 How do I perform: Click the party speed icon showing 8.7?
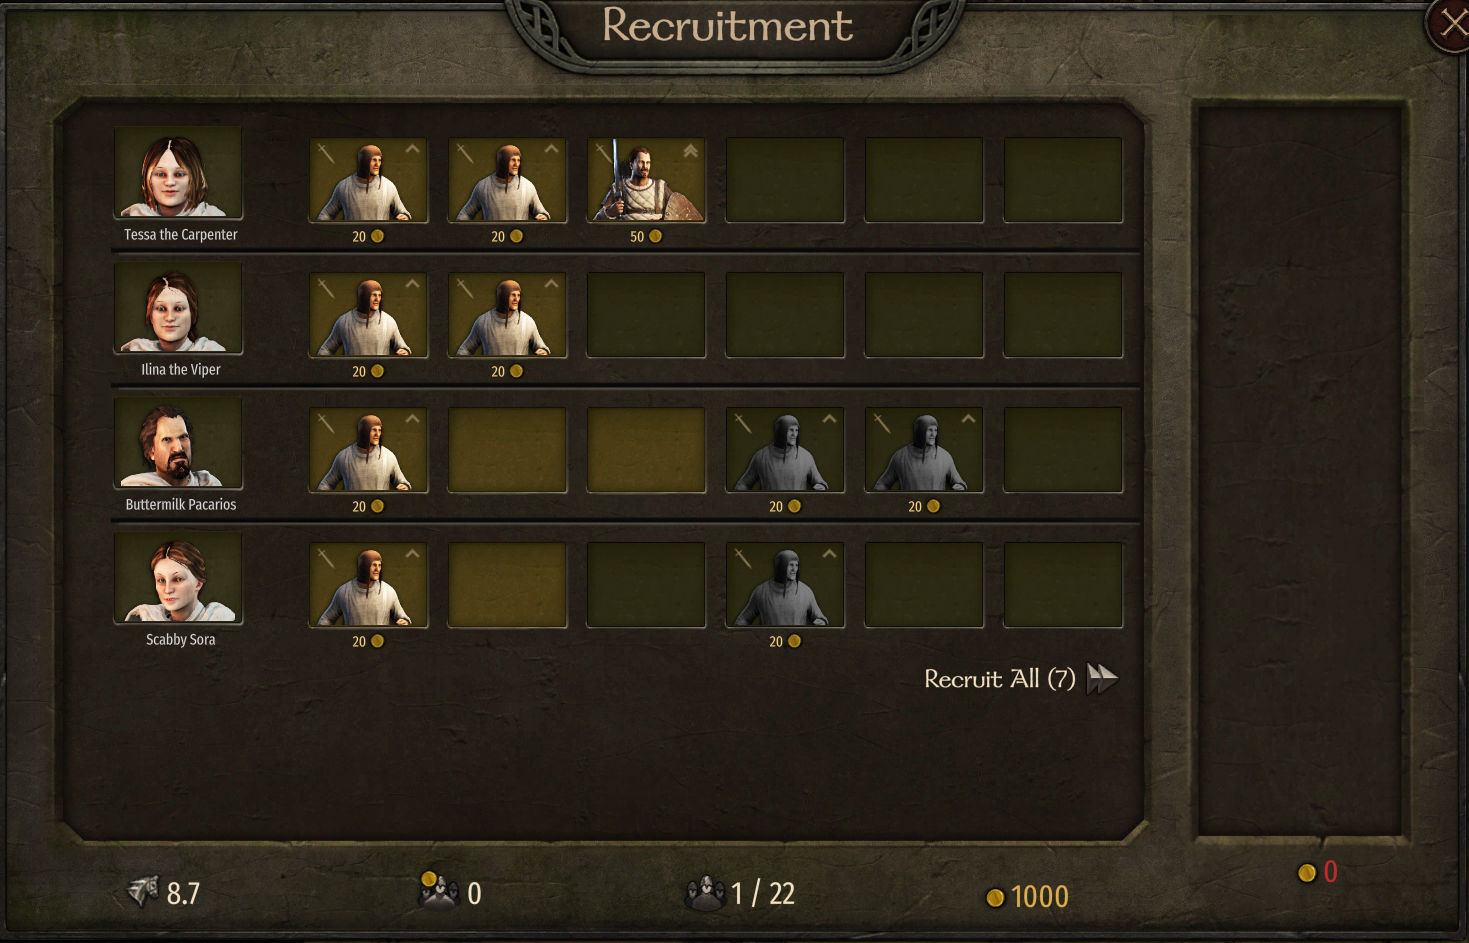pyautogui.click(x=144, y=890)
